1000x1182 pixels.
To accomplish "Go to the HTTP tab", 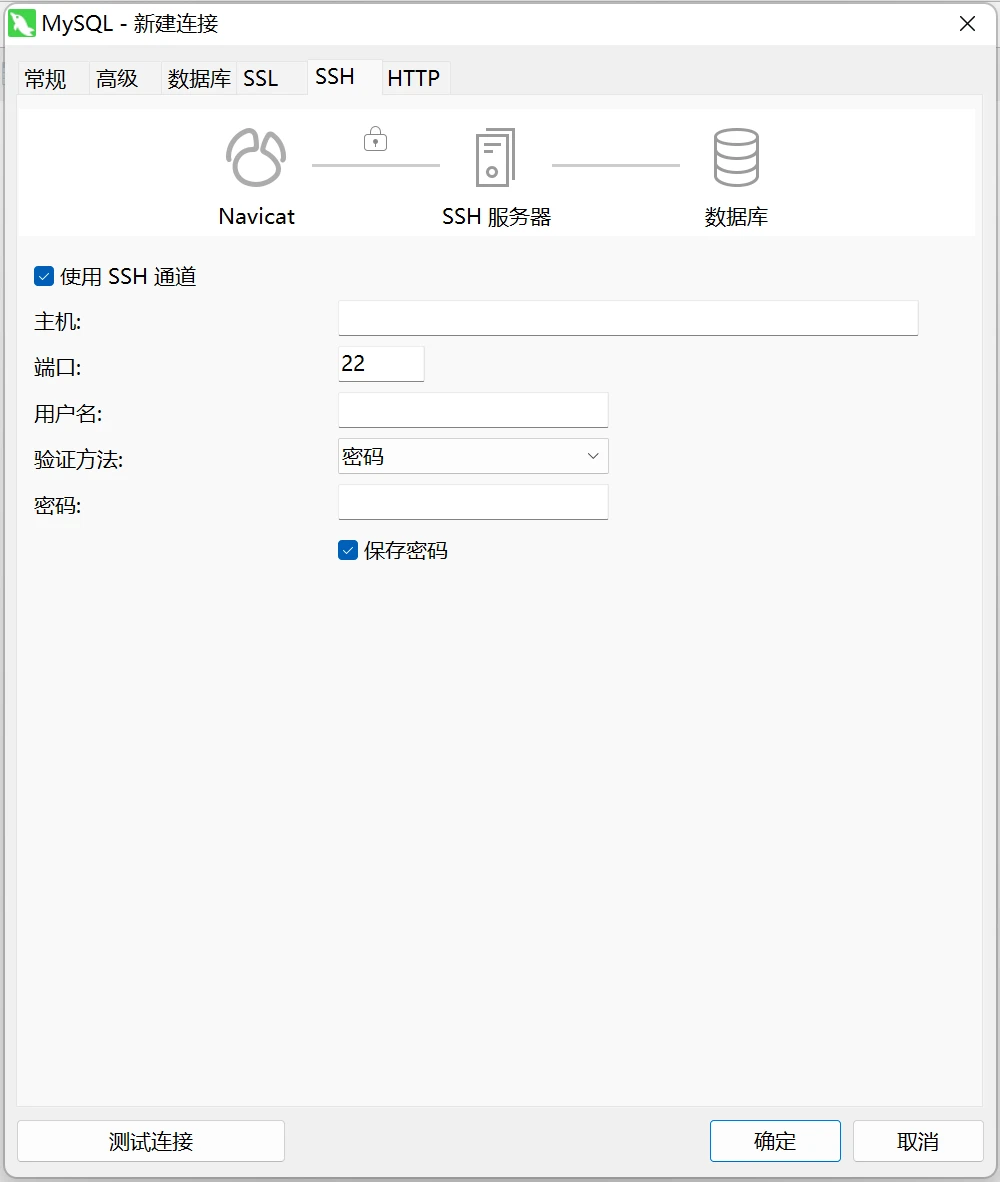I will tap(414, 78).
